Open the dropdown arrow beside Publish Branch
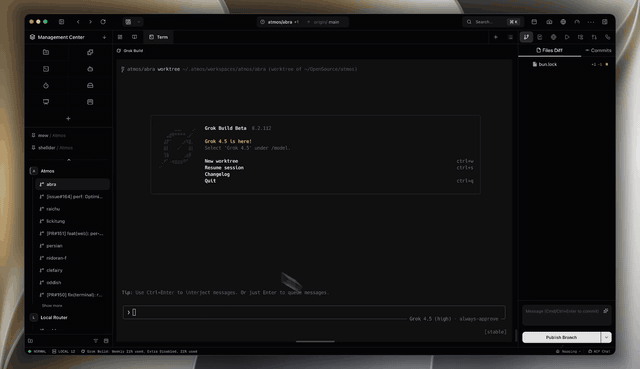Viewport: 640px width, 369px height. click(607, 338)
